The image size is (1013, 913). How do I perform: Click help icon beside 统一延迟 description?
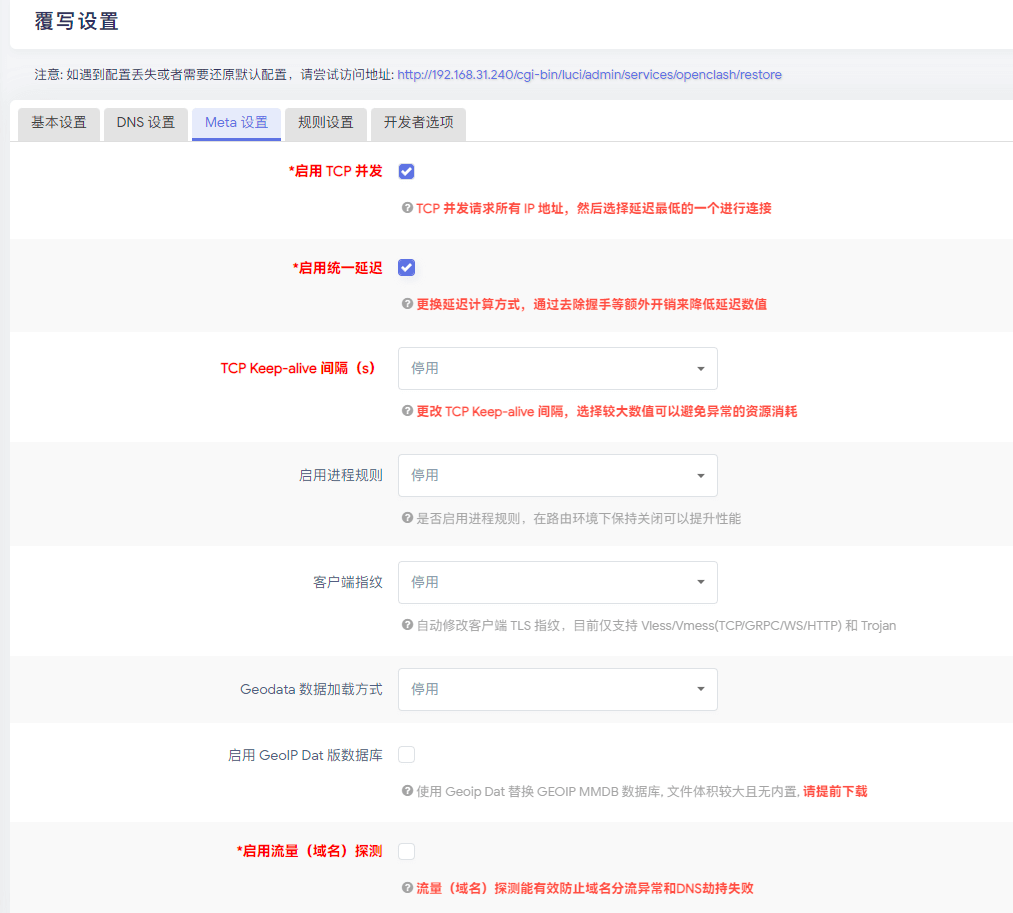[407, 304]
